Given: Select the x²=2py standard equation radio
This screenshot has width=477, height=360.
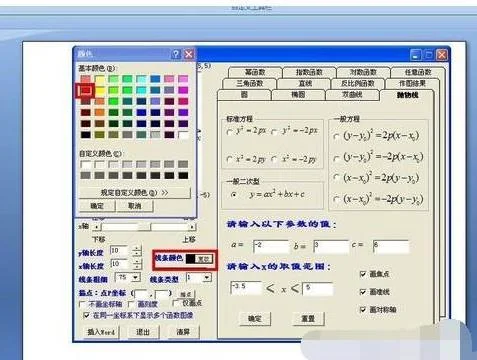Looking at the screenshot, I should pyautogui.click(x=229, y=159).
